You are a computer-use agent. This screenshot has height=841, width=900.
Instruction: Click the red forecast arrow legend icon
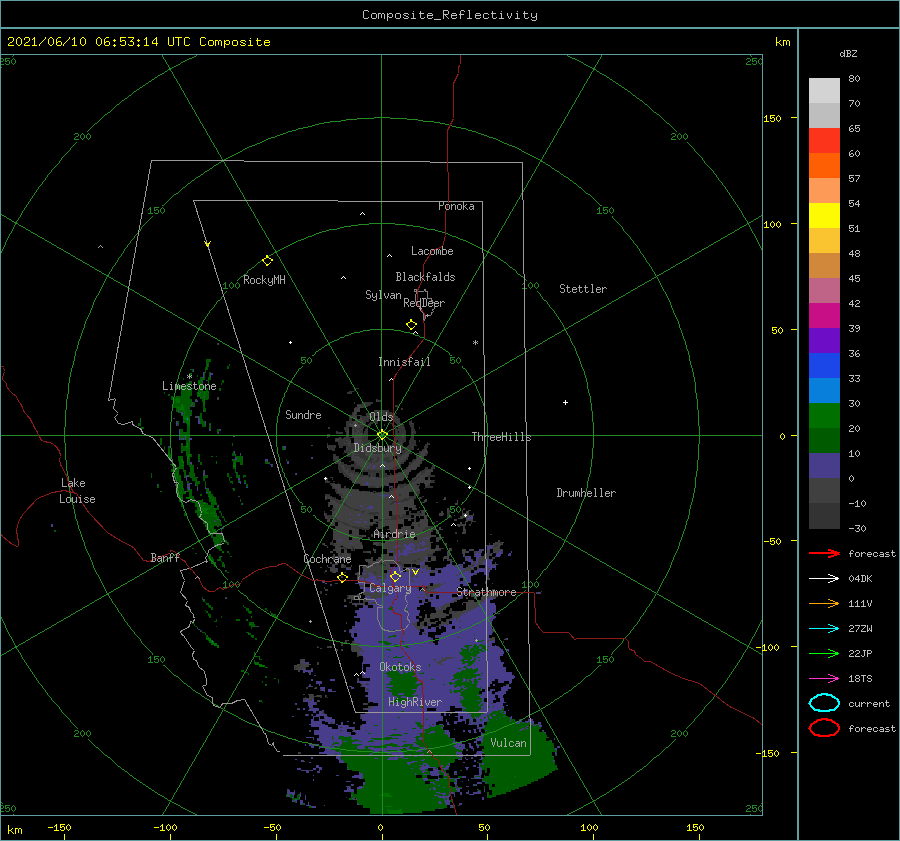click(x=824, y=553)
